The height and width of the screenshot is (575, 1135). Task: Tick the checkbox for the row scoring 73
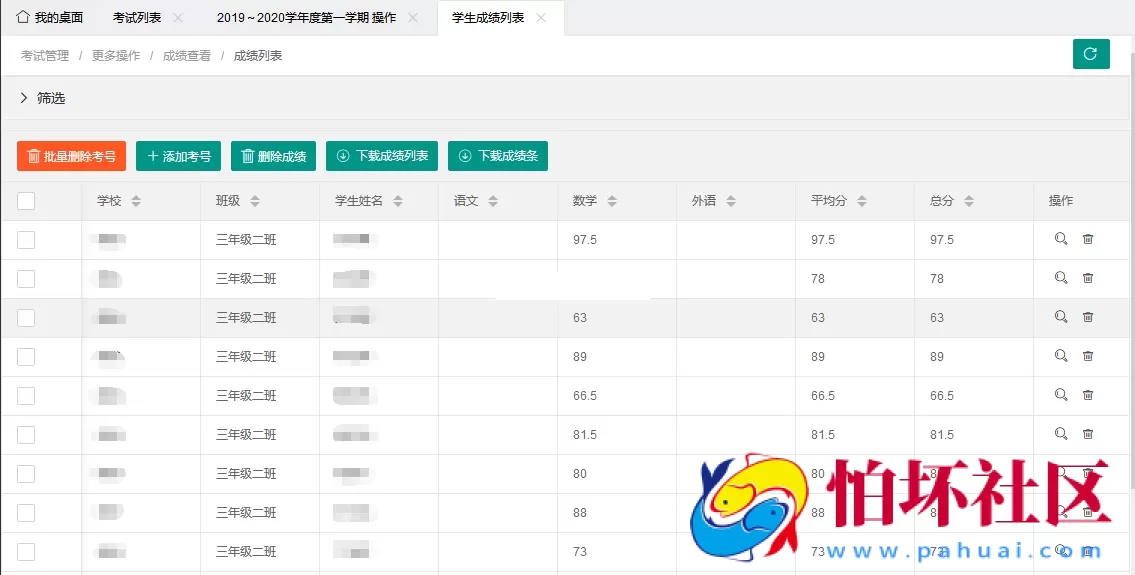(x=26, y=553)
